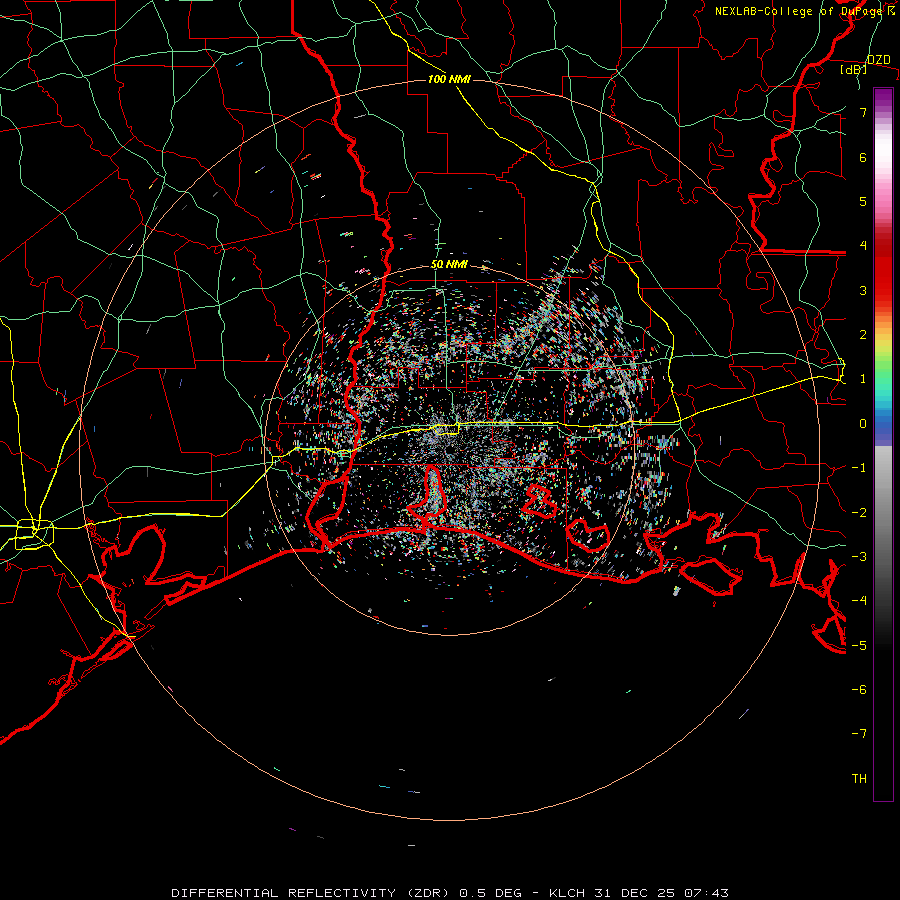The image size is (900, 900).
Task: Click the 0 value on the color scale
Action: pyautogui.click(x=863, y=424)
